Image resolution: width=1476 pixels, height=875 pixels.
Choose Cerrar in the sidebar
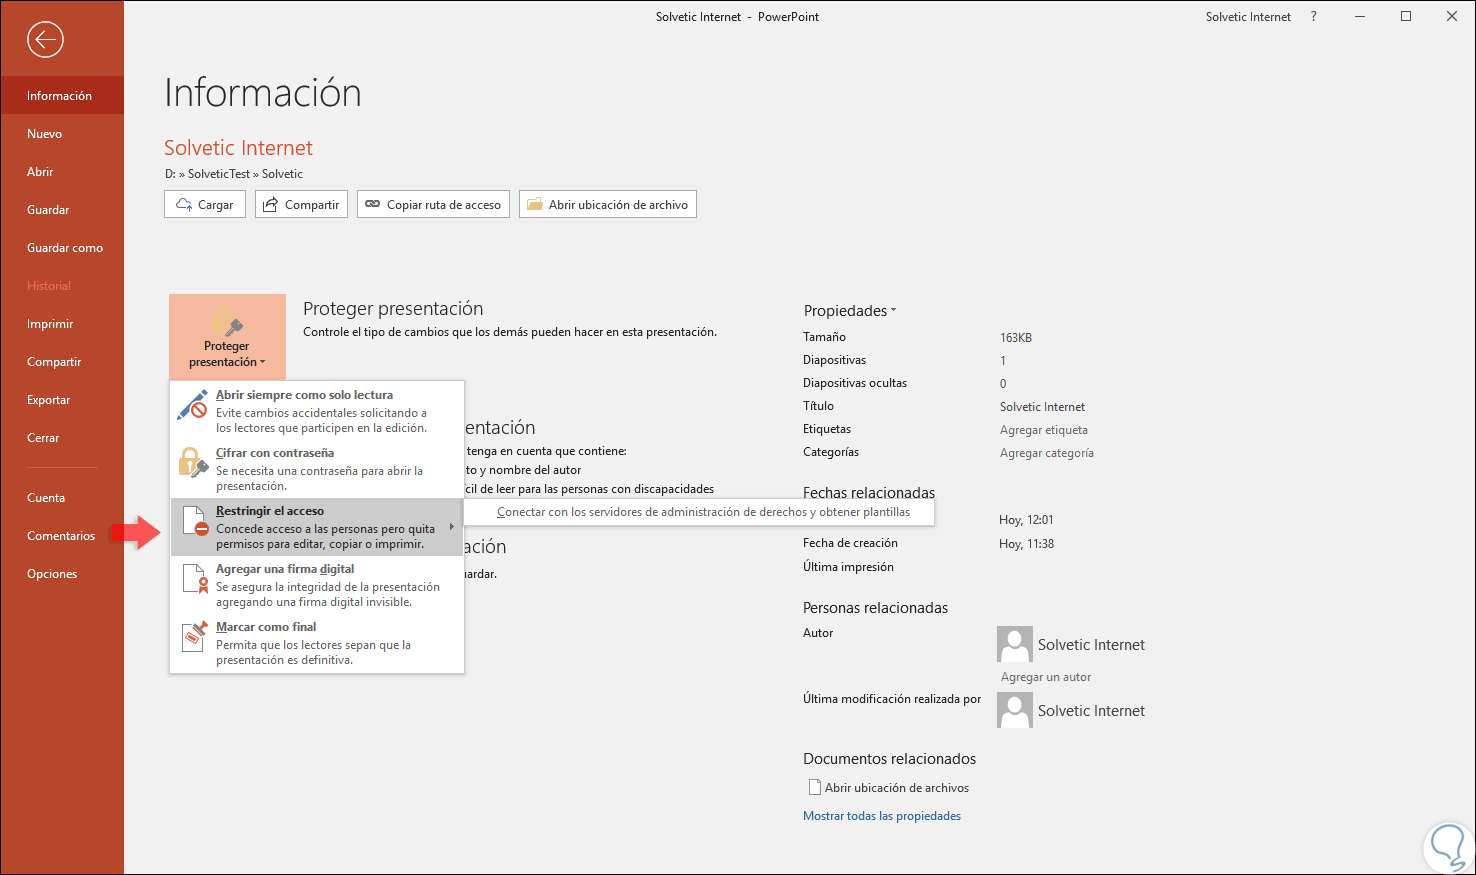(x=62, y=438)
